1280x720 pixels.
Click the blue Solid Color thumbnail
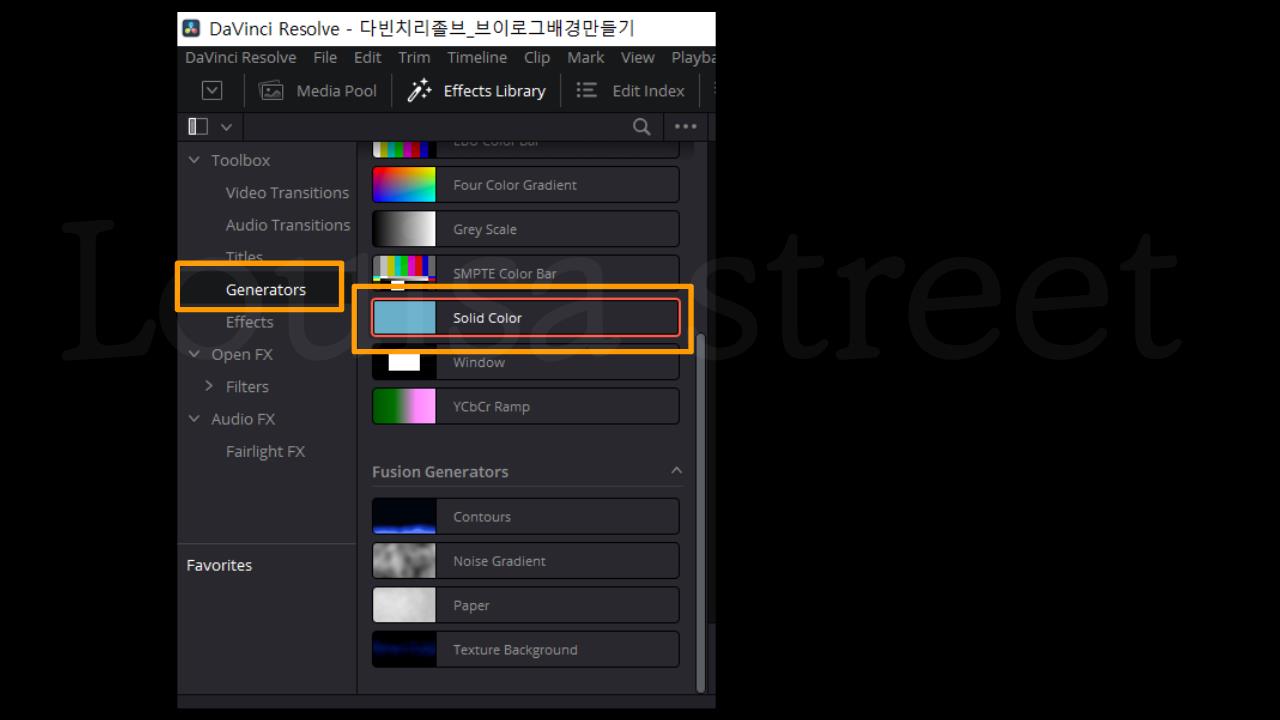point(404,318)
